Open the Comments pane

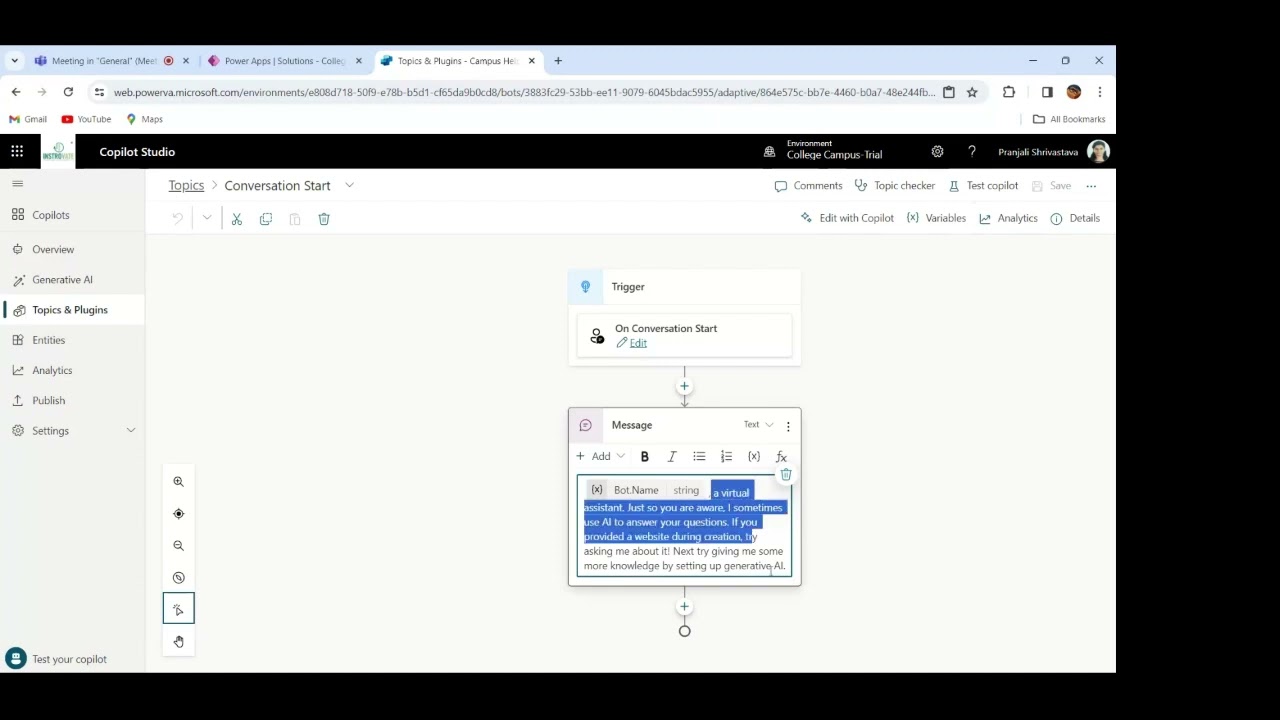tap(808, 186)
